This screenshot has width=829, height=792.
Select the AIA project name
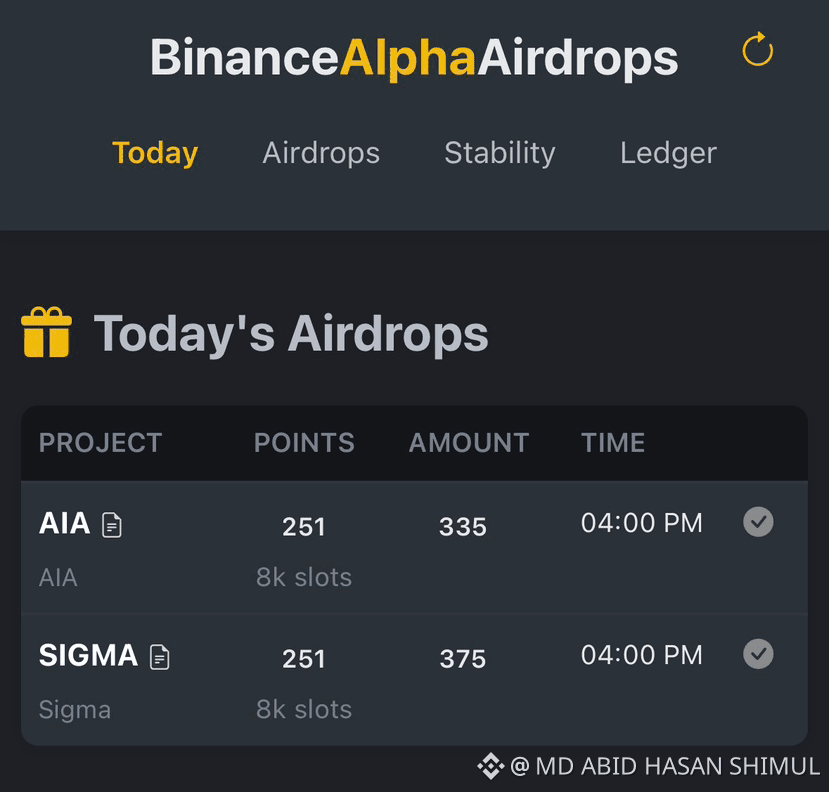[x=65, y=523]
